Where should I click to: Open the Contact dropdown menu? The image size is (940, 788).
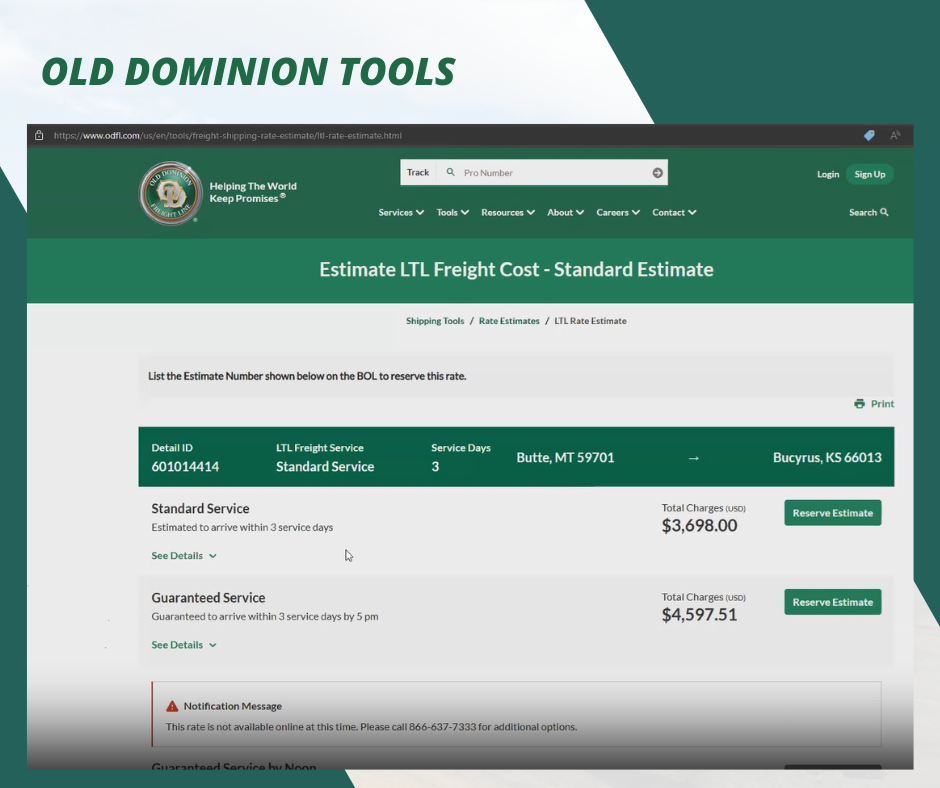[x=674, y=212]
